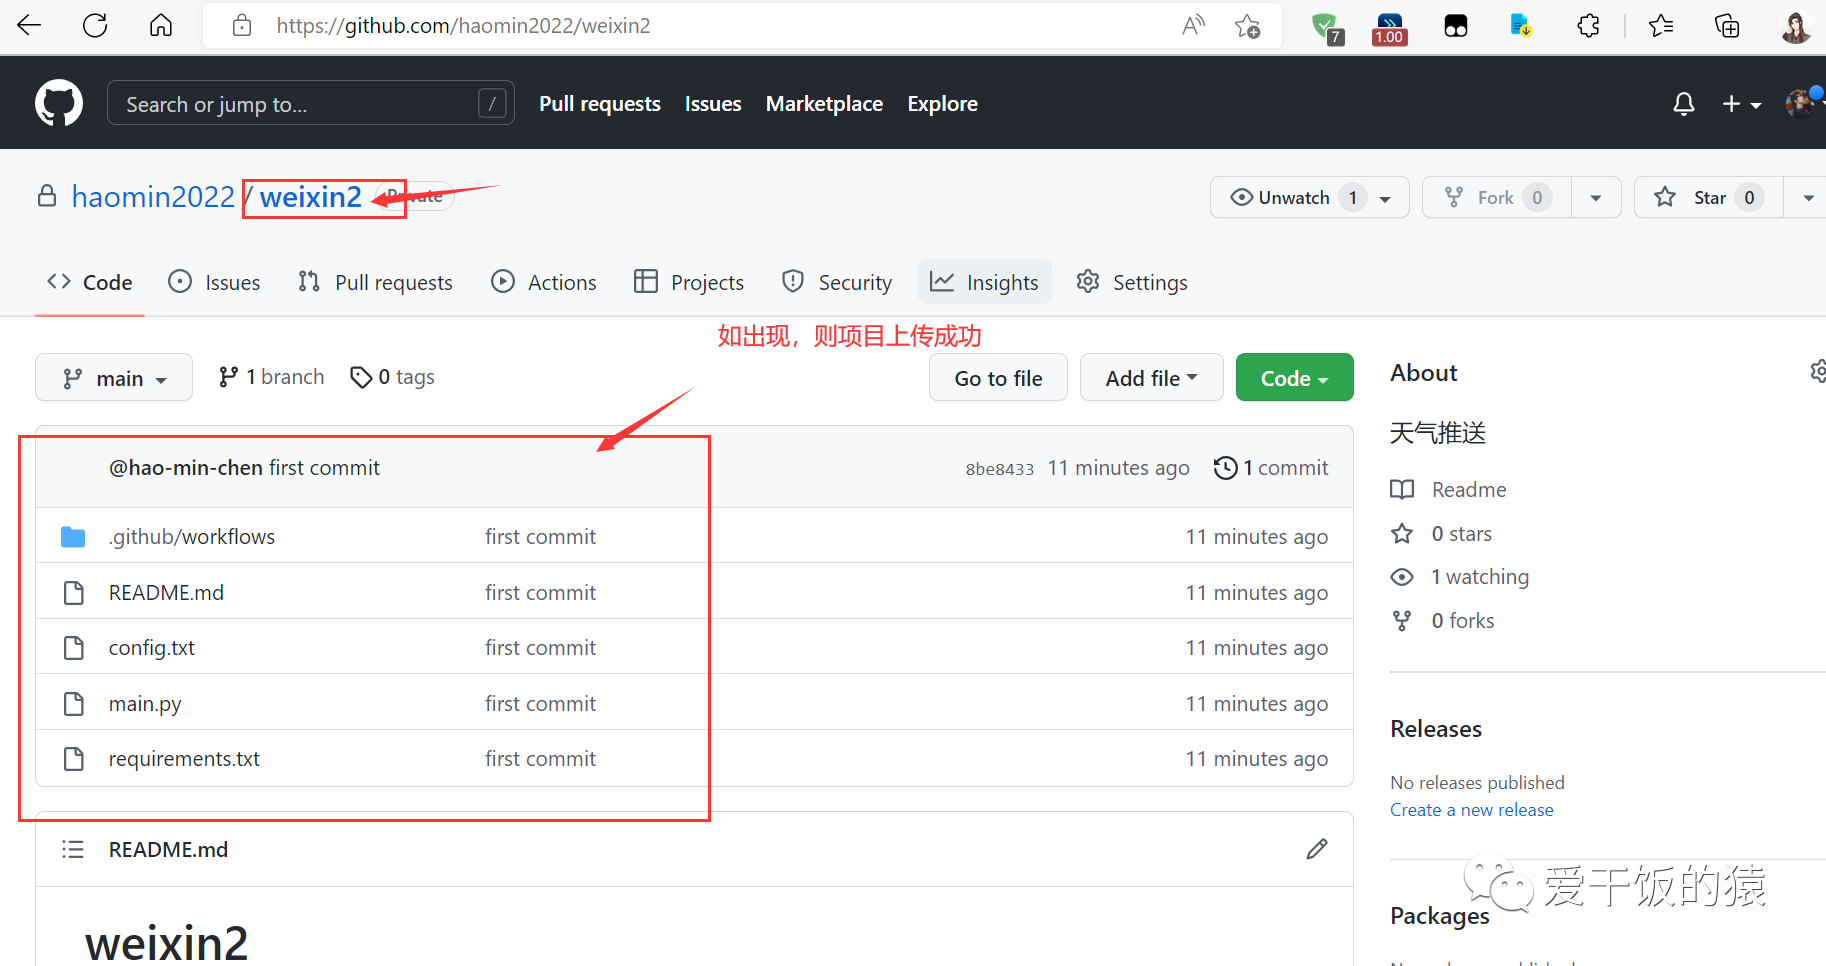
Task: Open the browser profile avatar
Action: click(1795, 27)
